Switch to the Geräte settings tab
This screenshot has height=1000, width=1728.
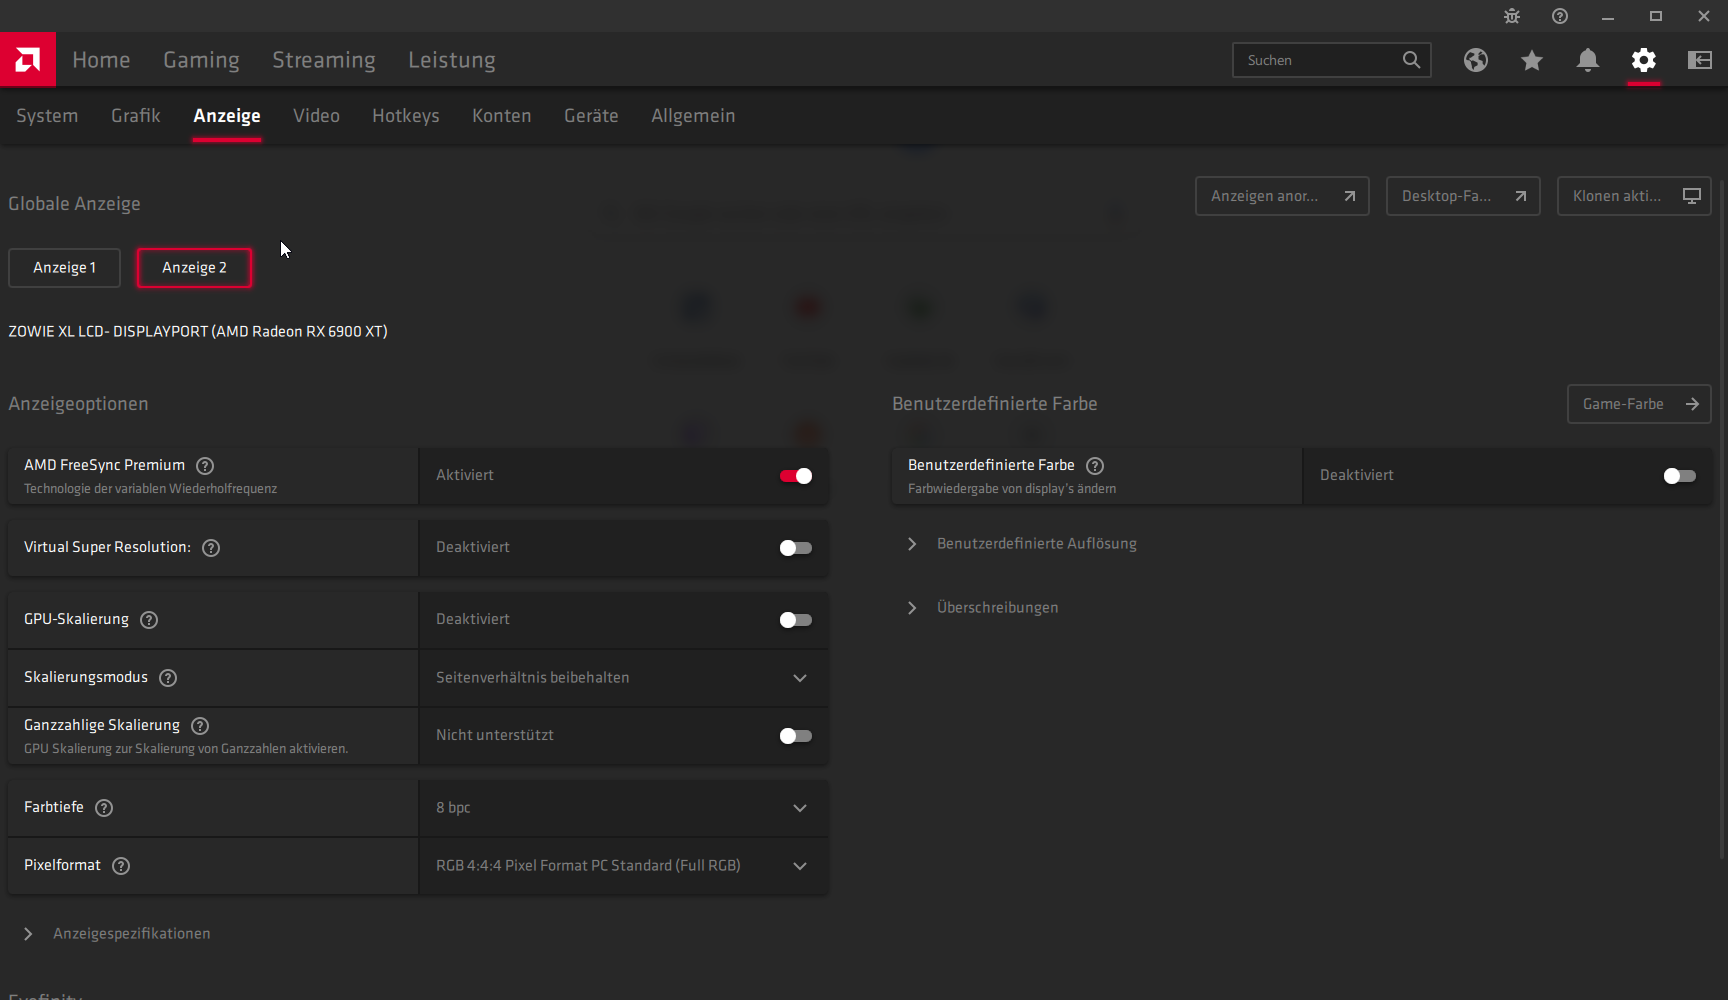click(x=591, y=116)
